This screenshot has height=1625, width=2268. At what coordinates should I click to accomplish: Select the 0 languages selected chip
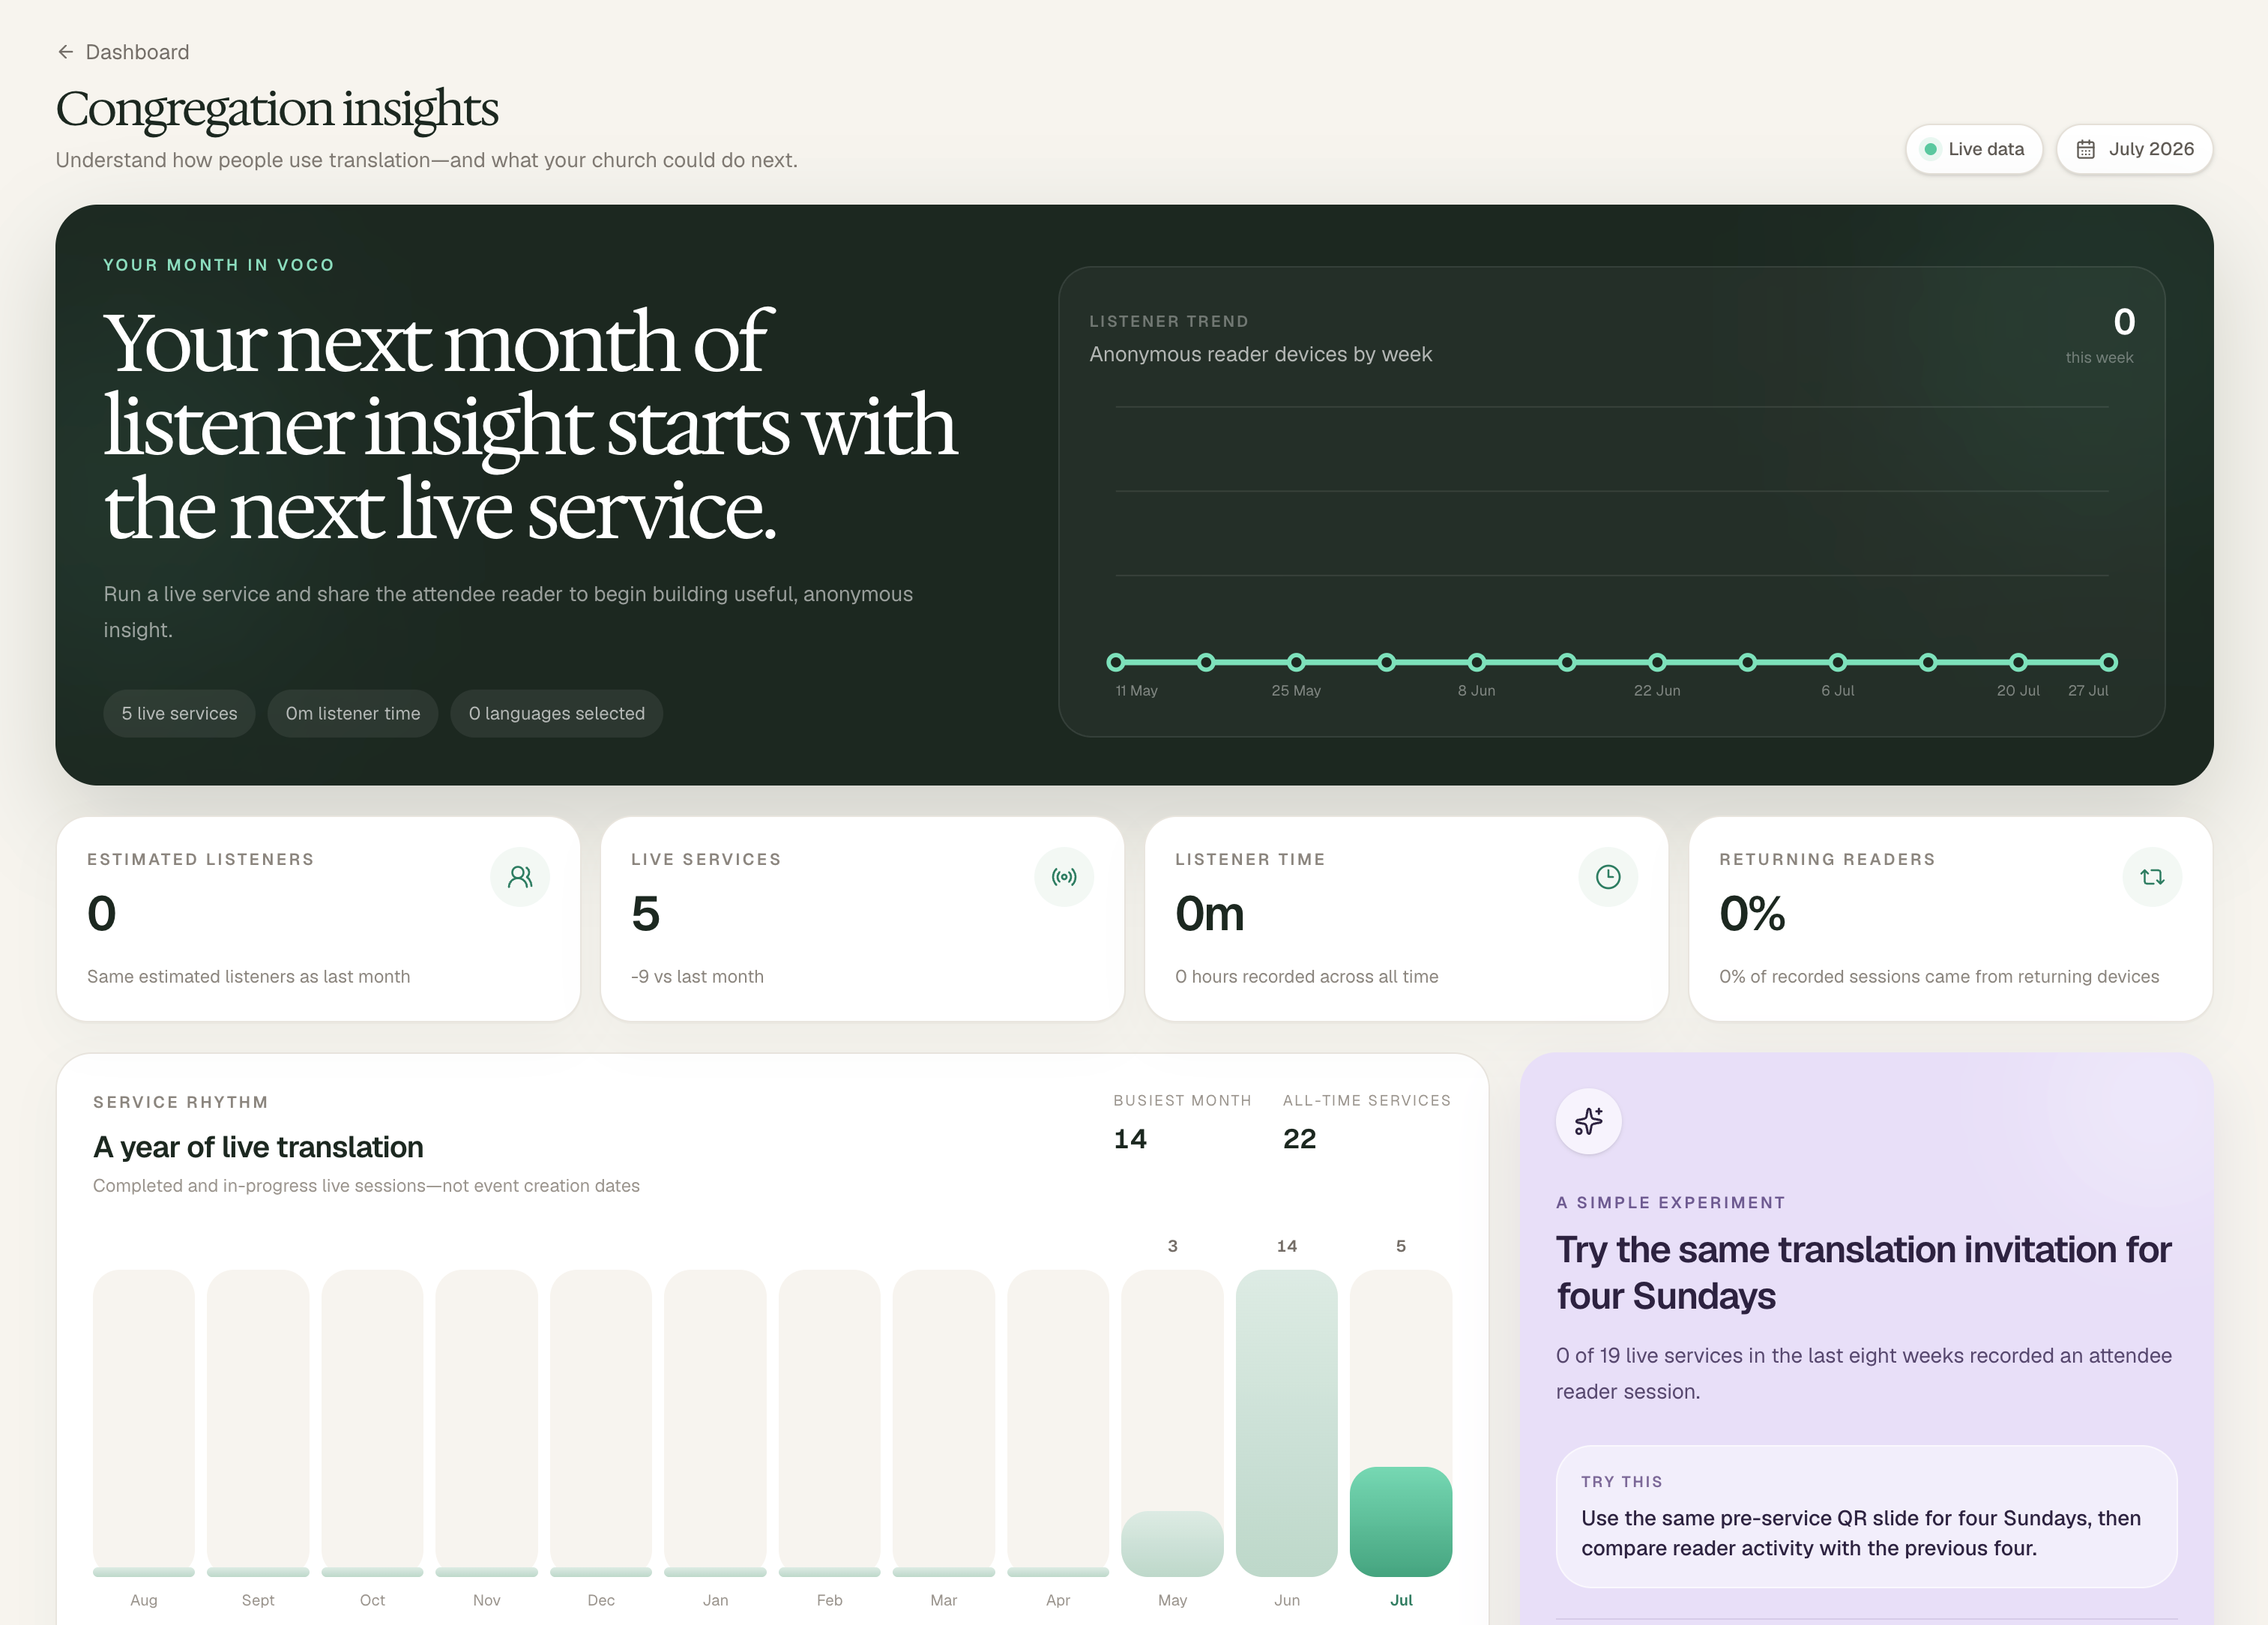tap(557, 713)
